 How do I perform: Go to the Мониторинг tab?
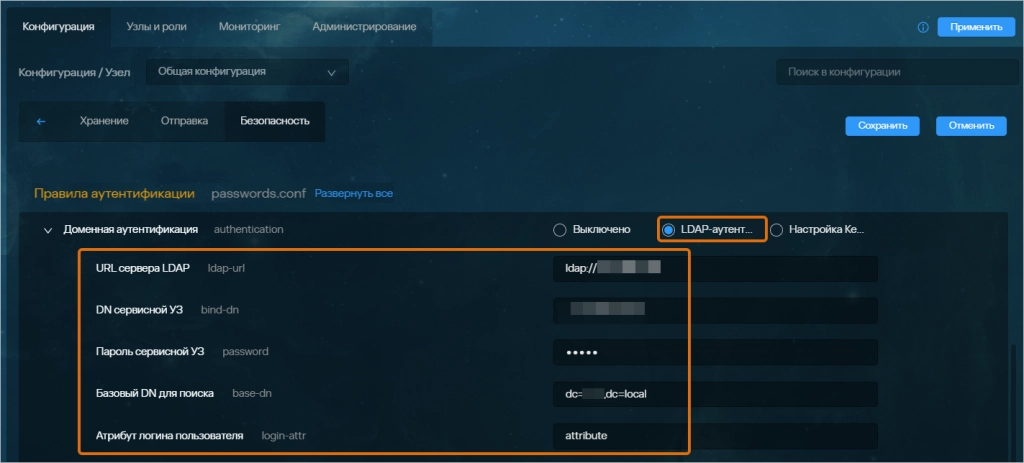(248, 27)
